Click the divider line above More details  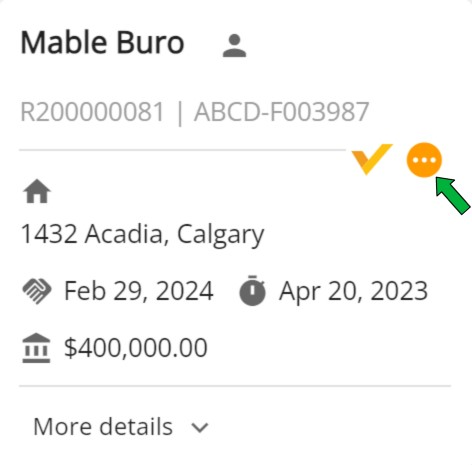click(x=235, y=386)
